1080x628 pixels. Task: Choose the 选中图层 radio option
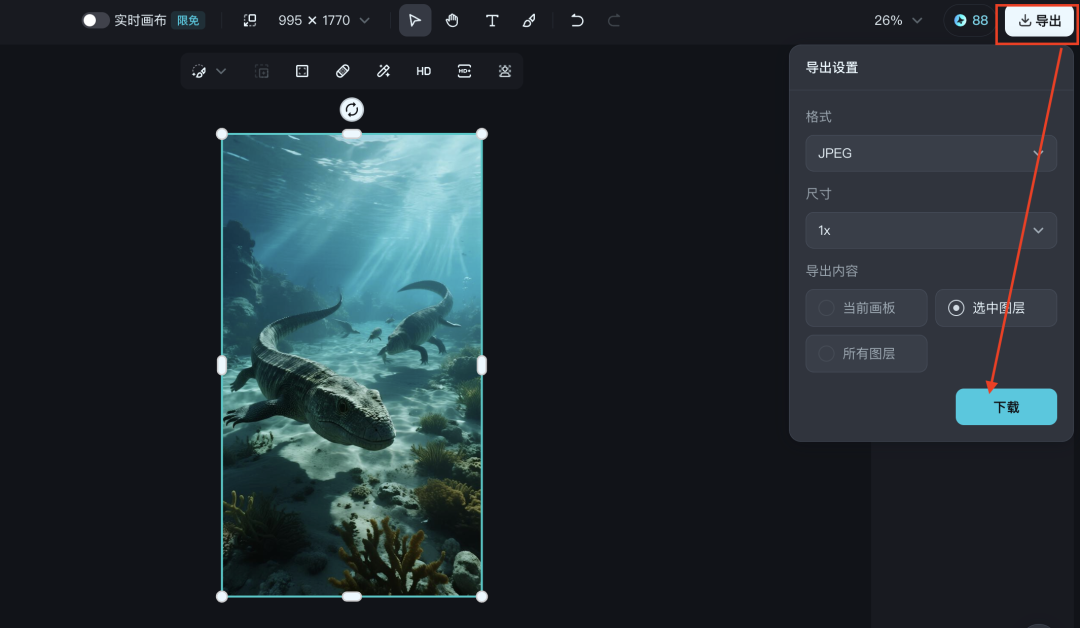(x=995, y=308)
